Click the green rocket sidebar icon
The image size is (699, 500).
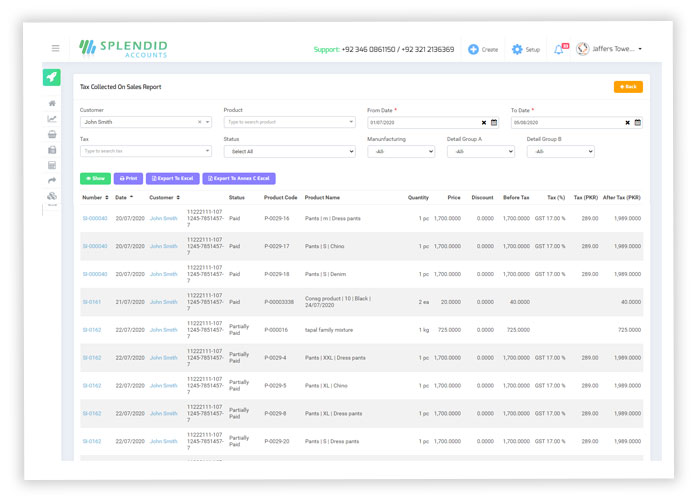(x=52, y=77)
